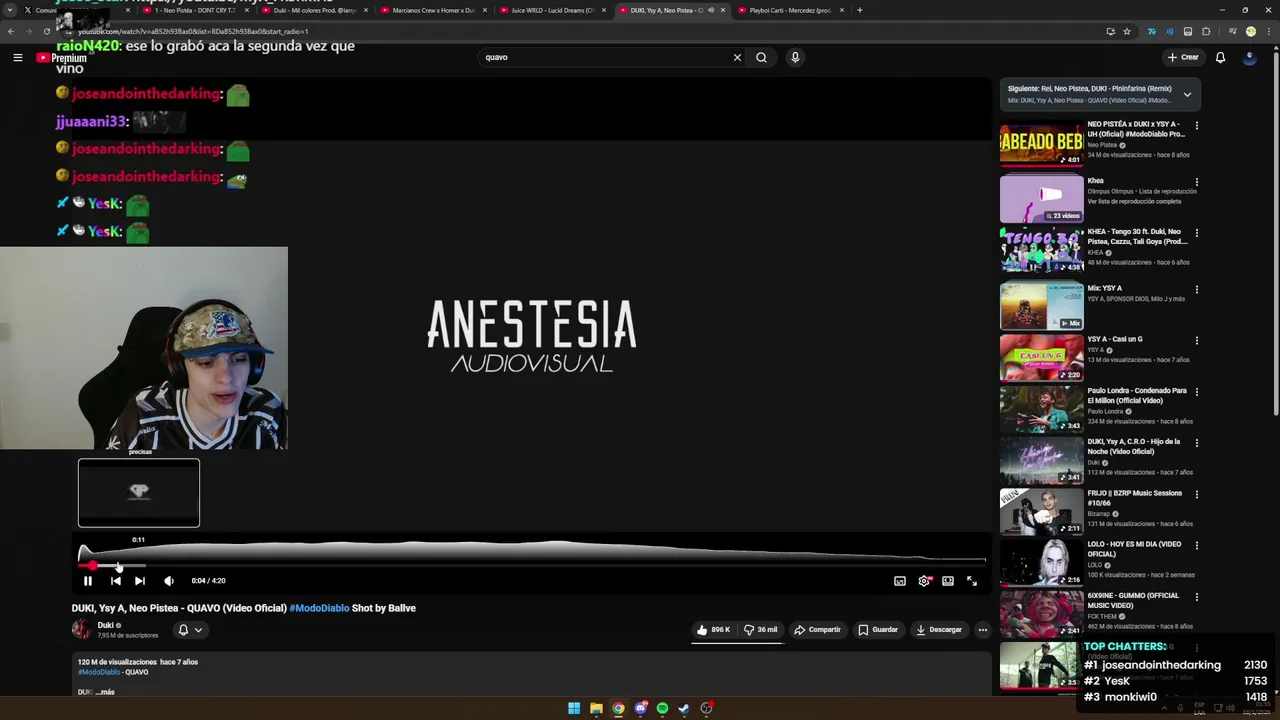1280x720 pixels.
Task: Run the search with the magnifier button
Action: coord(761,57)
